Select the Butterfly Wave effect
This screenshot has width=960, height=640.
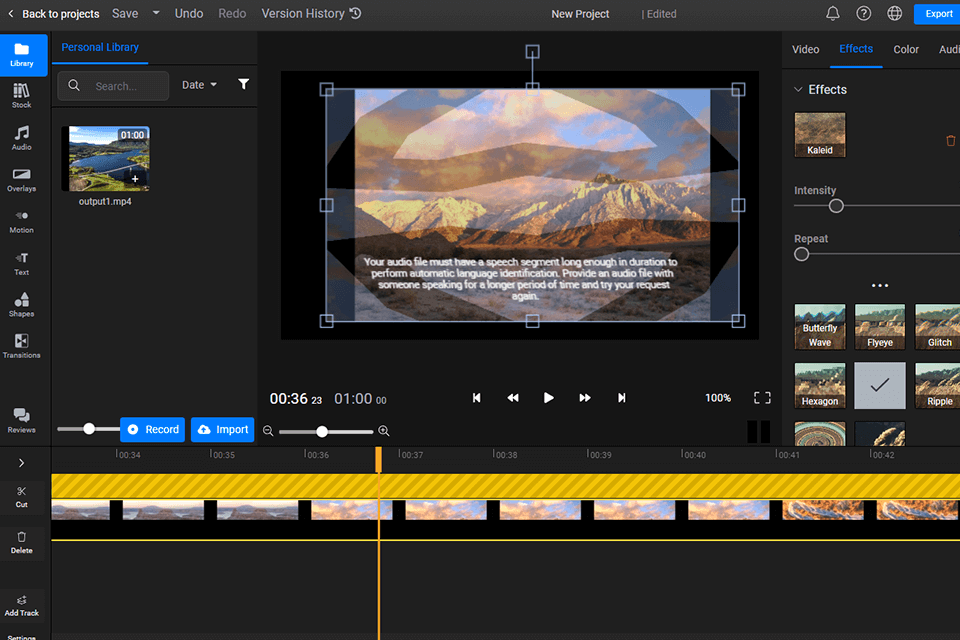tap(820, 326)
